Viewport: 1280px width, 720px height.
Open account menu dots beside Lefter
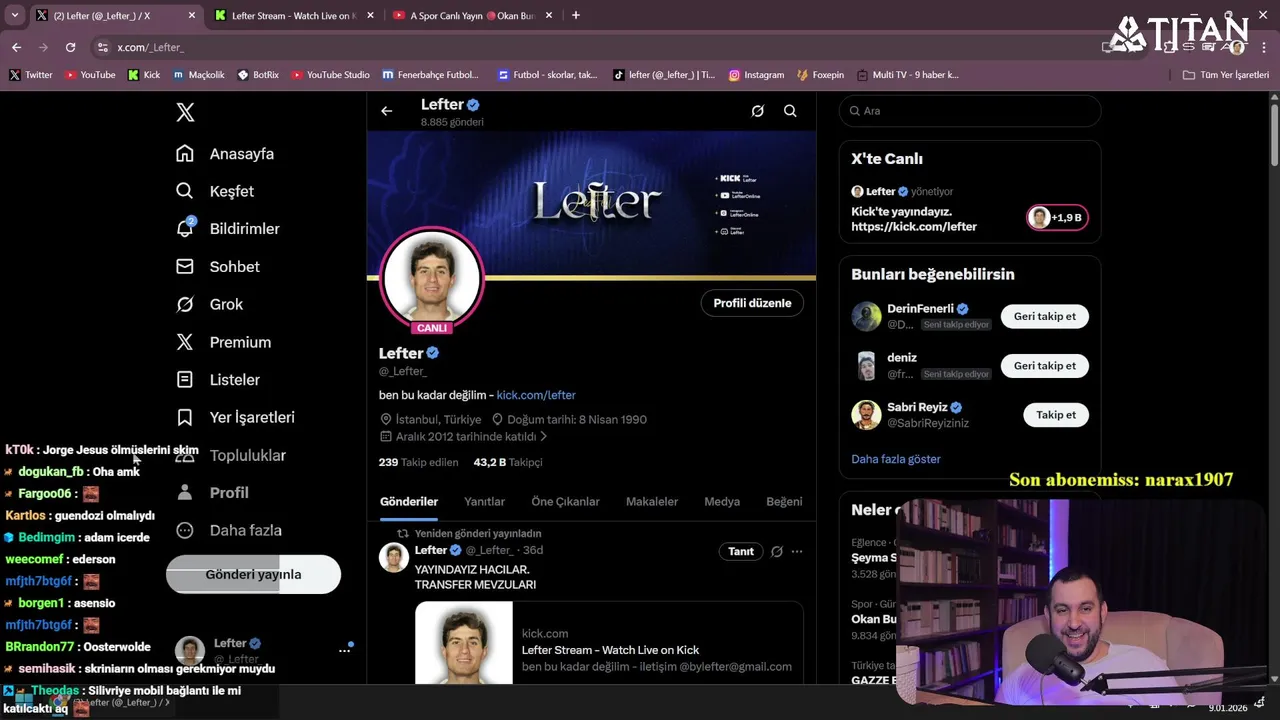click(x=344, y=650)
